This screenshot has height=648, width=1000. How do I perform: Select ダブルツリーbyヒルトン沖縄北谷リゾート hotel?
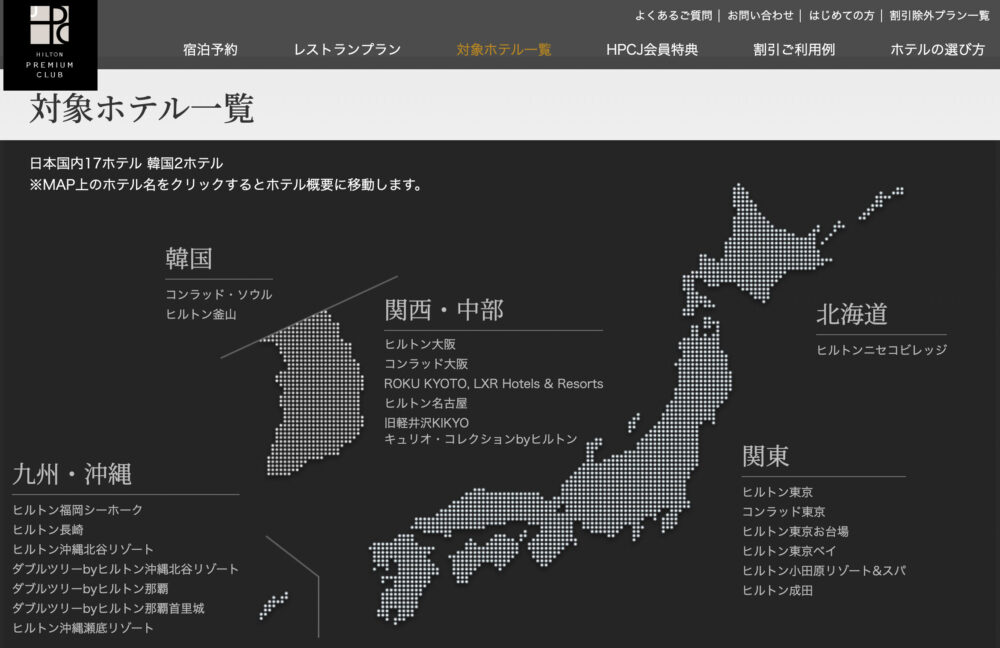(125, 569)
